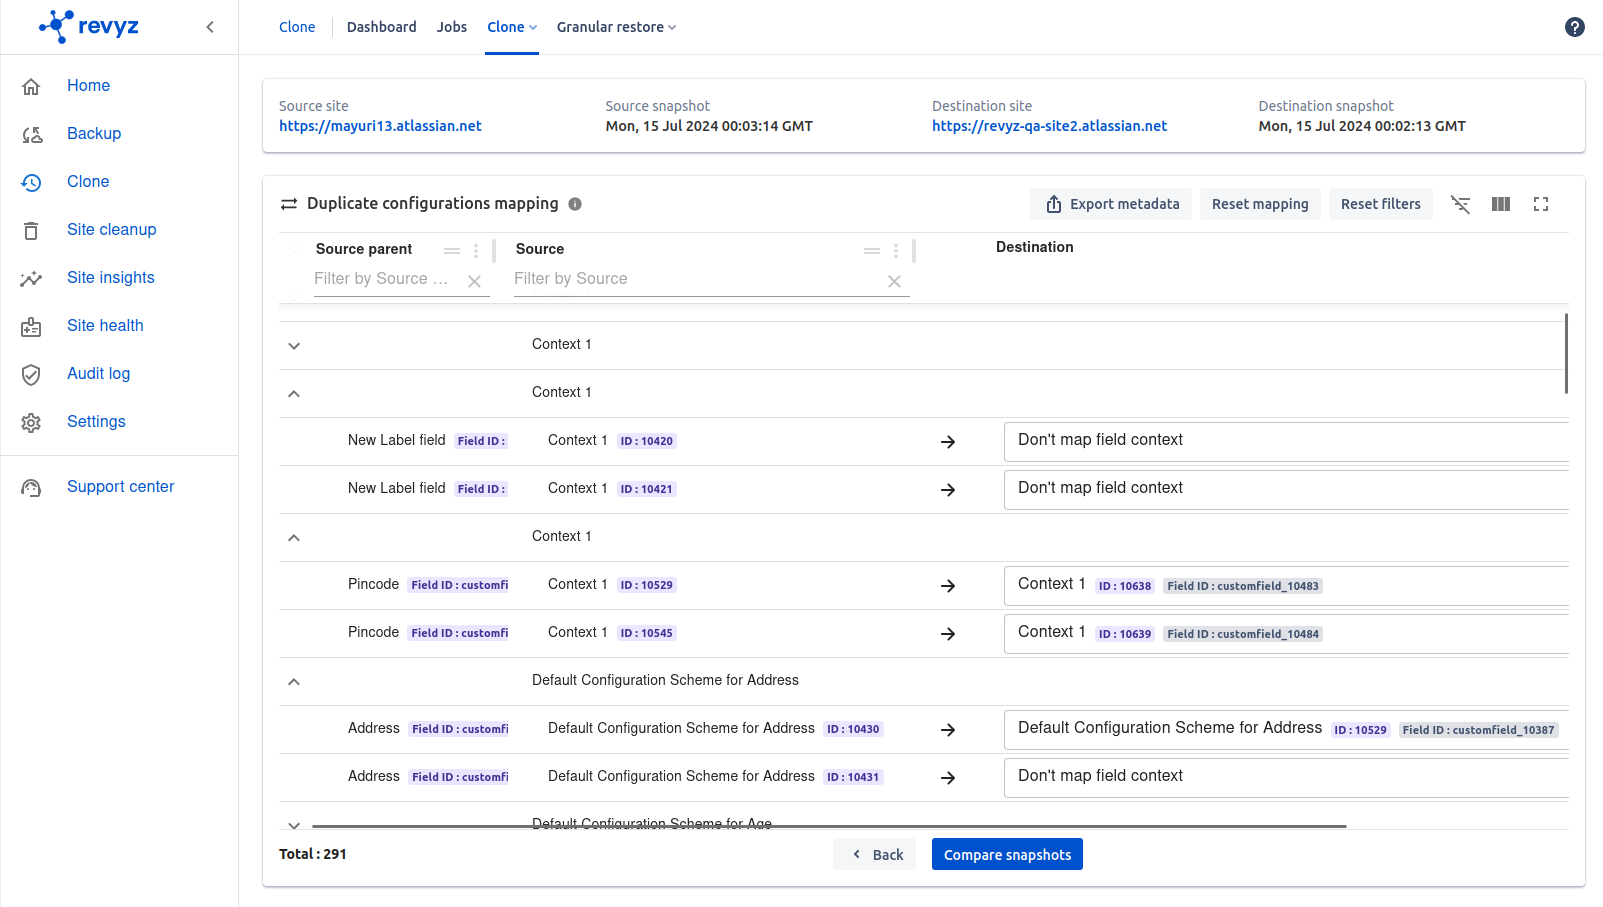
Task: Click the help question mark icon
Action: click(x=1574, y=27)
